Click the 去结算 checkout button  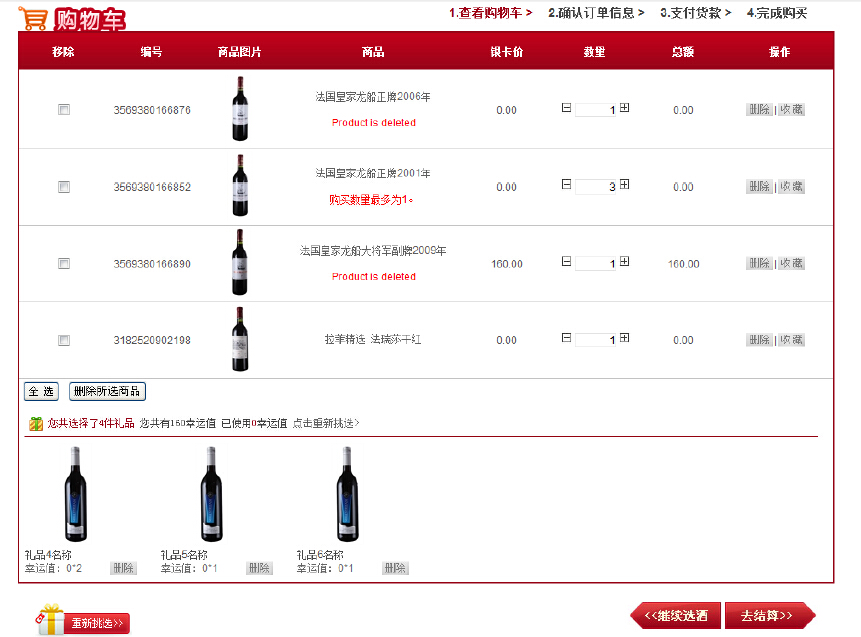(x=769, y=616)
